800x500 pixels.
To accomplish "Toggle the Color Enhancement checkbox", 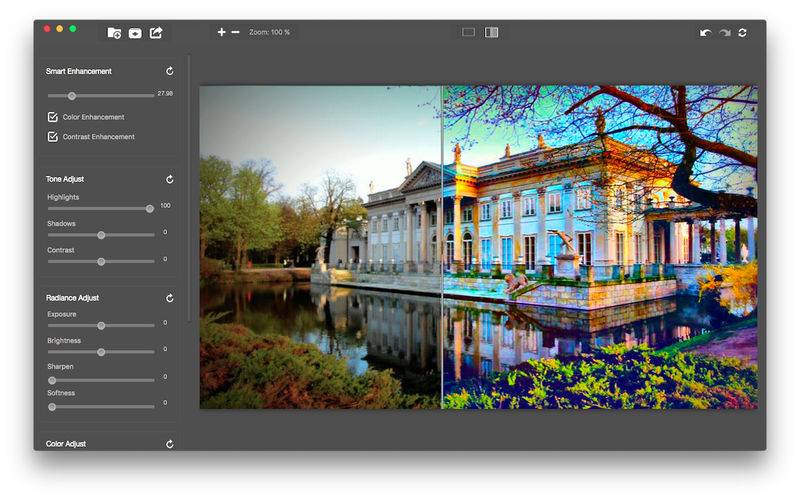I will click(x=53, y=117).
